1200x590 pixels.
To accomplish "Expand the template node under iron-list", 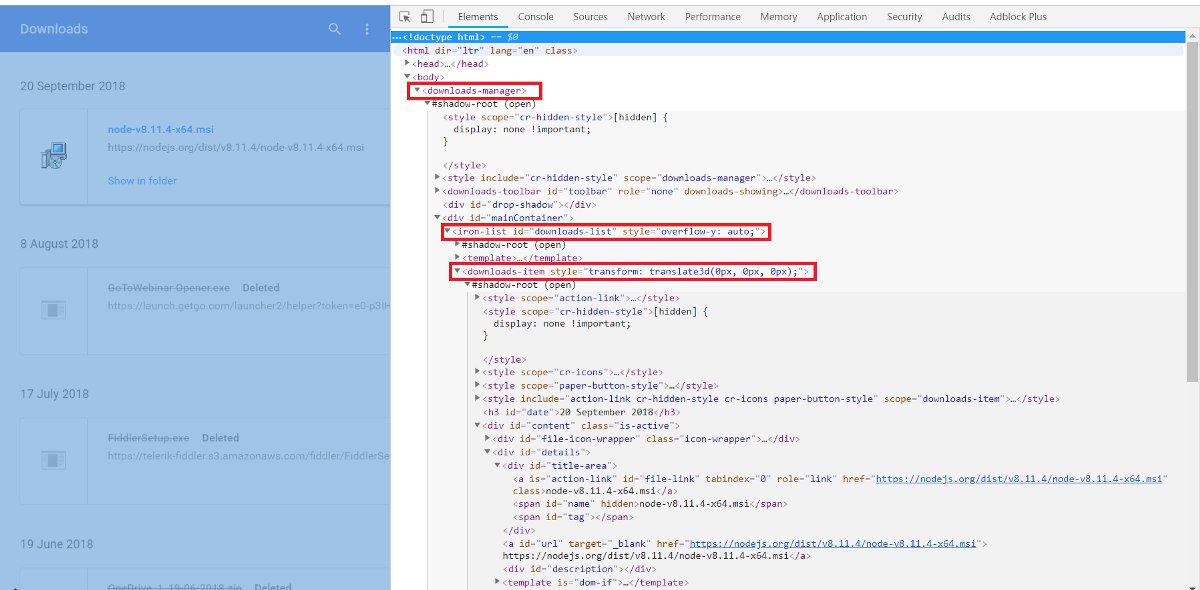I will 458,257.
